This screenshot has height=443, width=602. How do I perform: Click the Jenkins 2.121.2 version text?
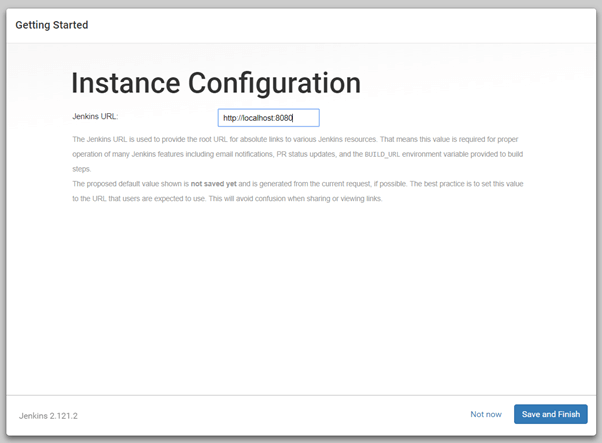click(x=48, y=415)
